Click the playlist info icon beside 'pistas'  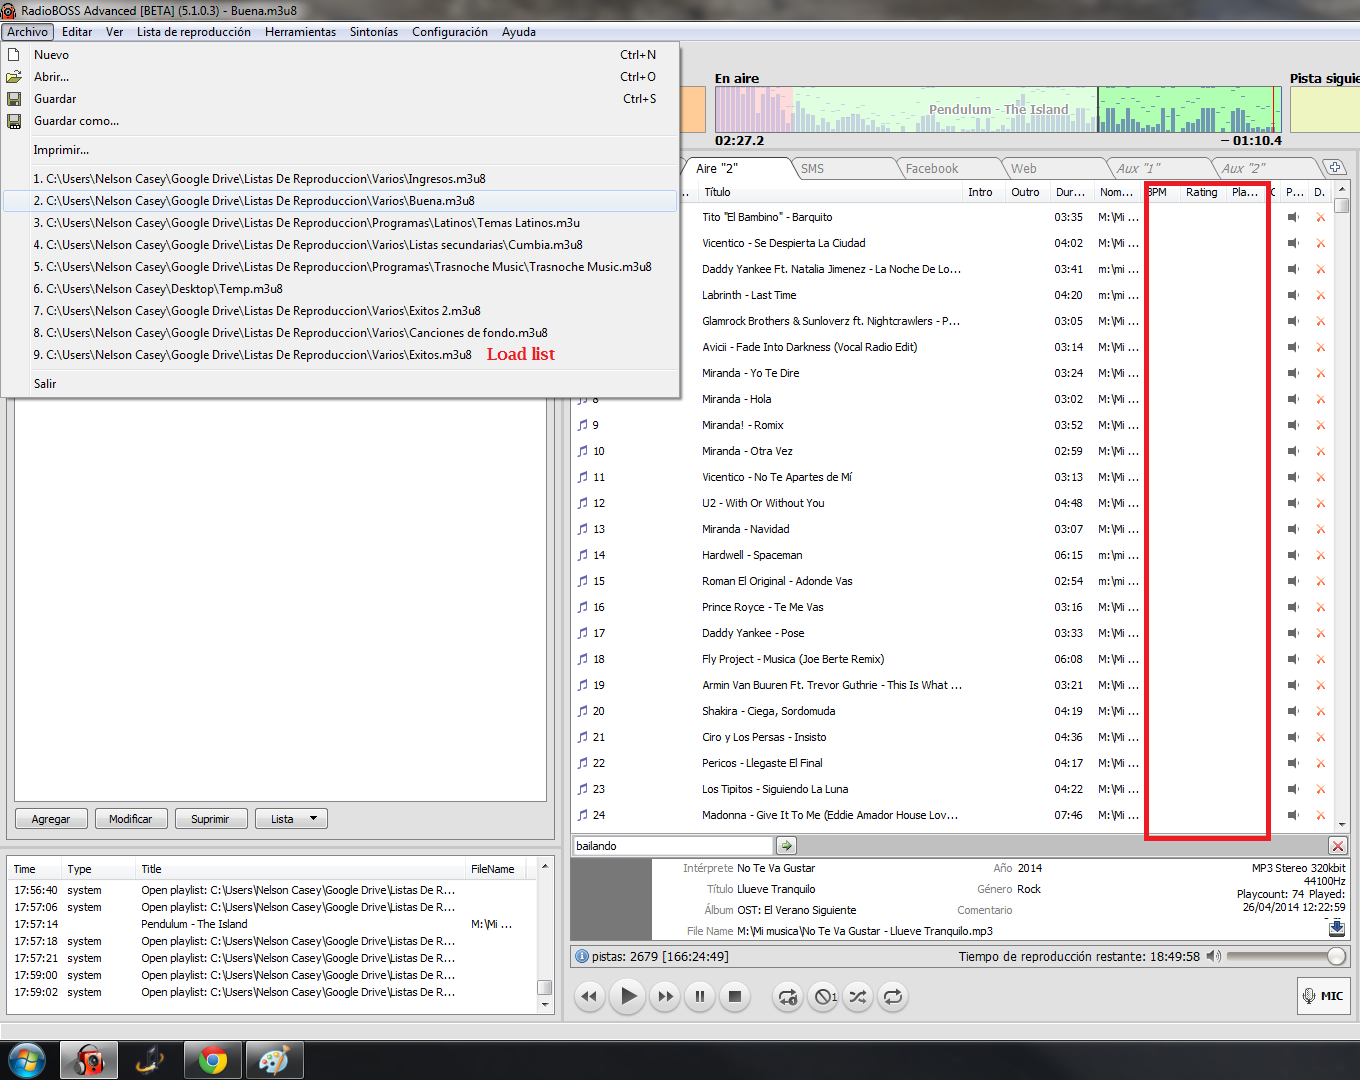tap(582, 957)
